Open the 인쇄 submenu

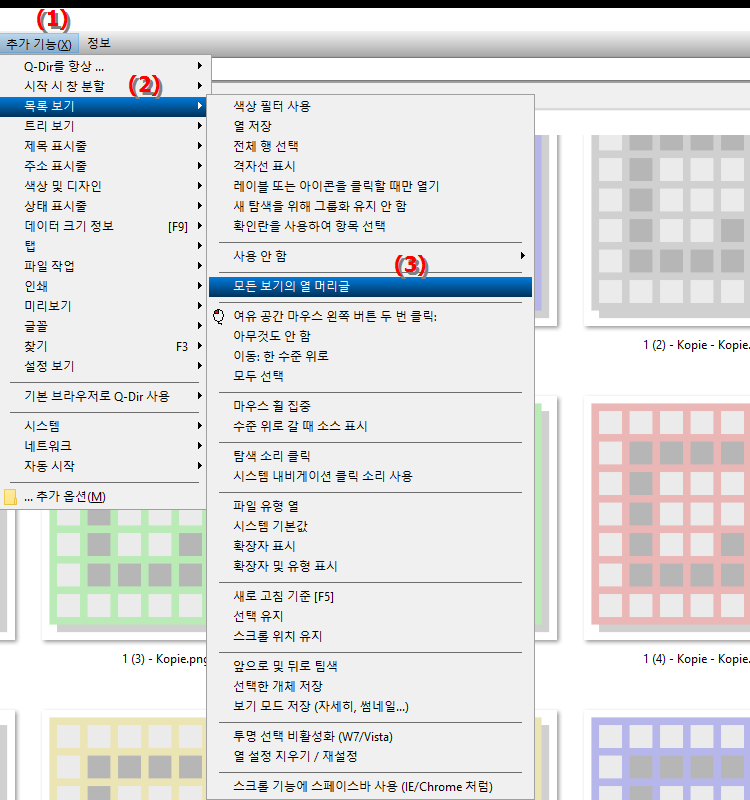(105, 286)
